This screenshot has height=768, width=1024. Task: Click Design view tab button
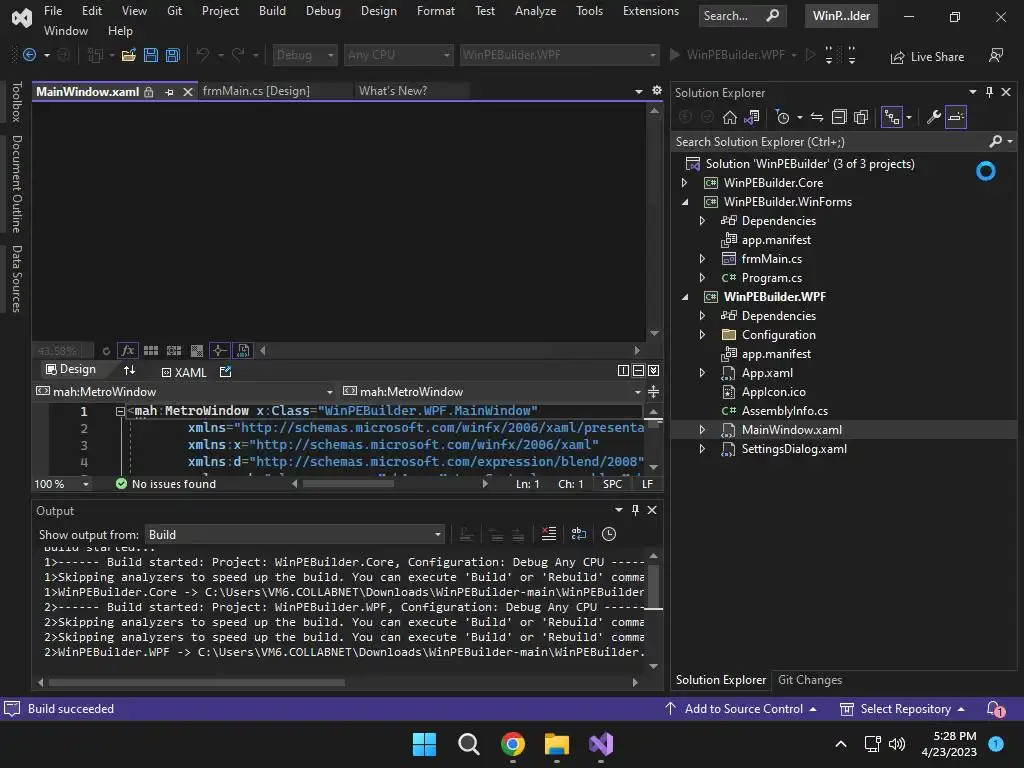pos(71,370)
